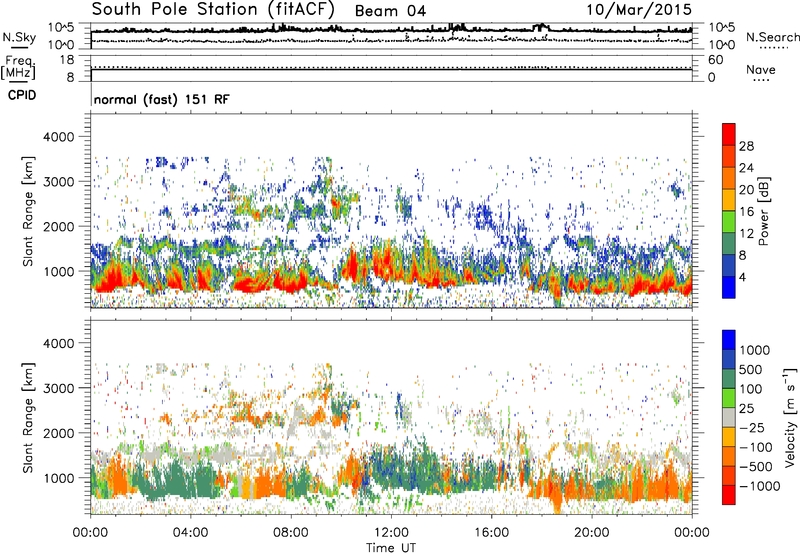Click the "CPID" label
The width and height of the screenshot is (800, 554).
22,95
